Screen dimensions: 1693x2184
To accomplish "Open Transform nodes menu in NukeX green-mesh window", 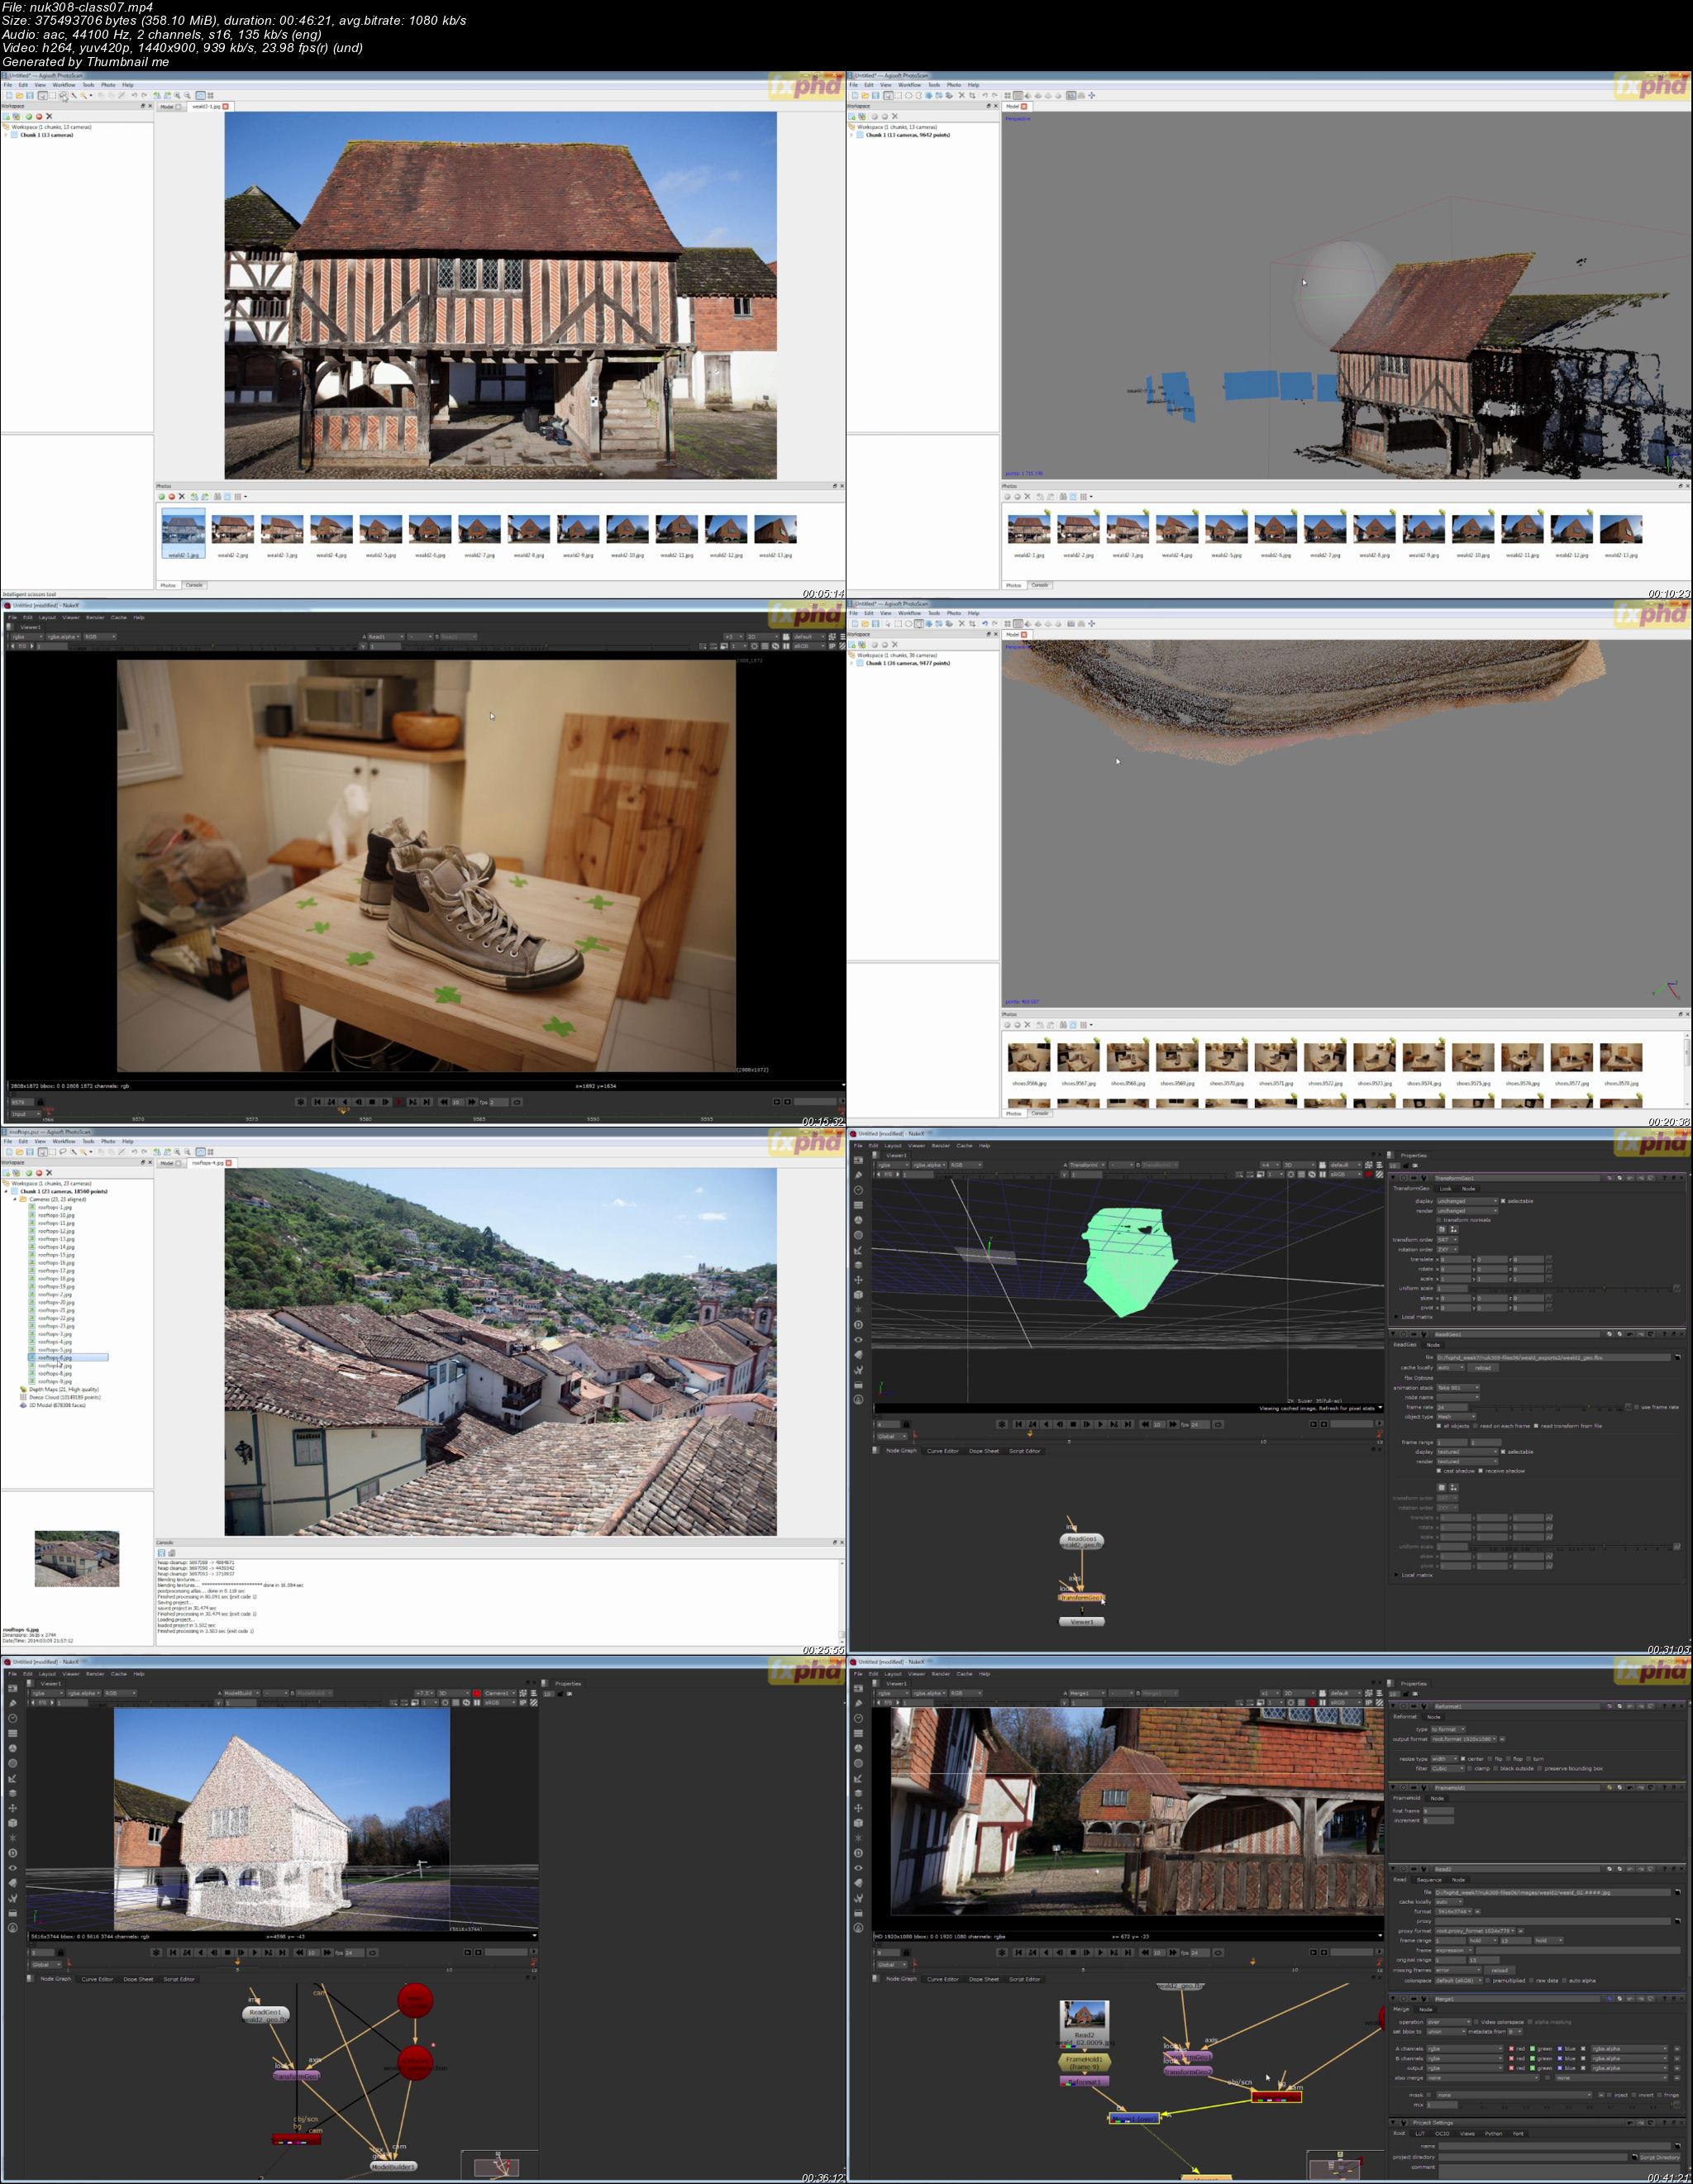I will click(859, 1280).
